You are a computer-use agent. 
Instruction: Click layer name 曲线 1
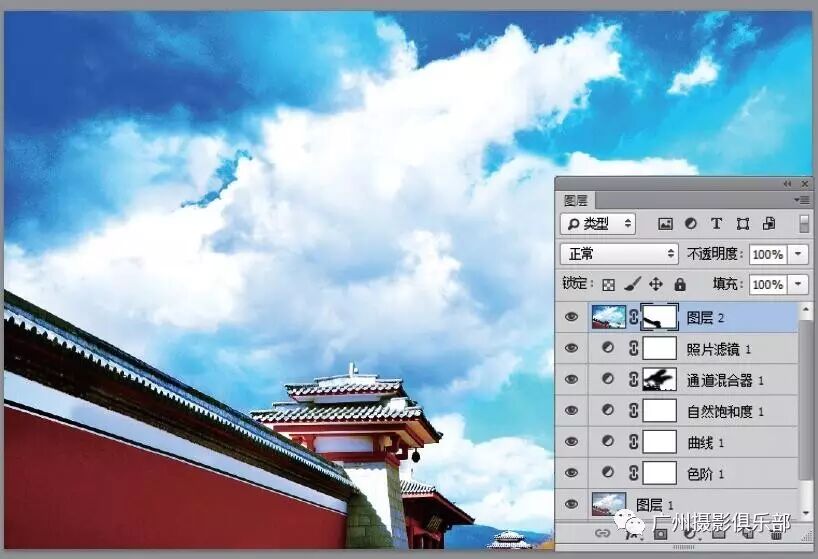pyautogui.click(x=706, y=443)
